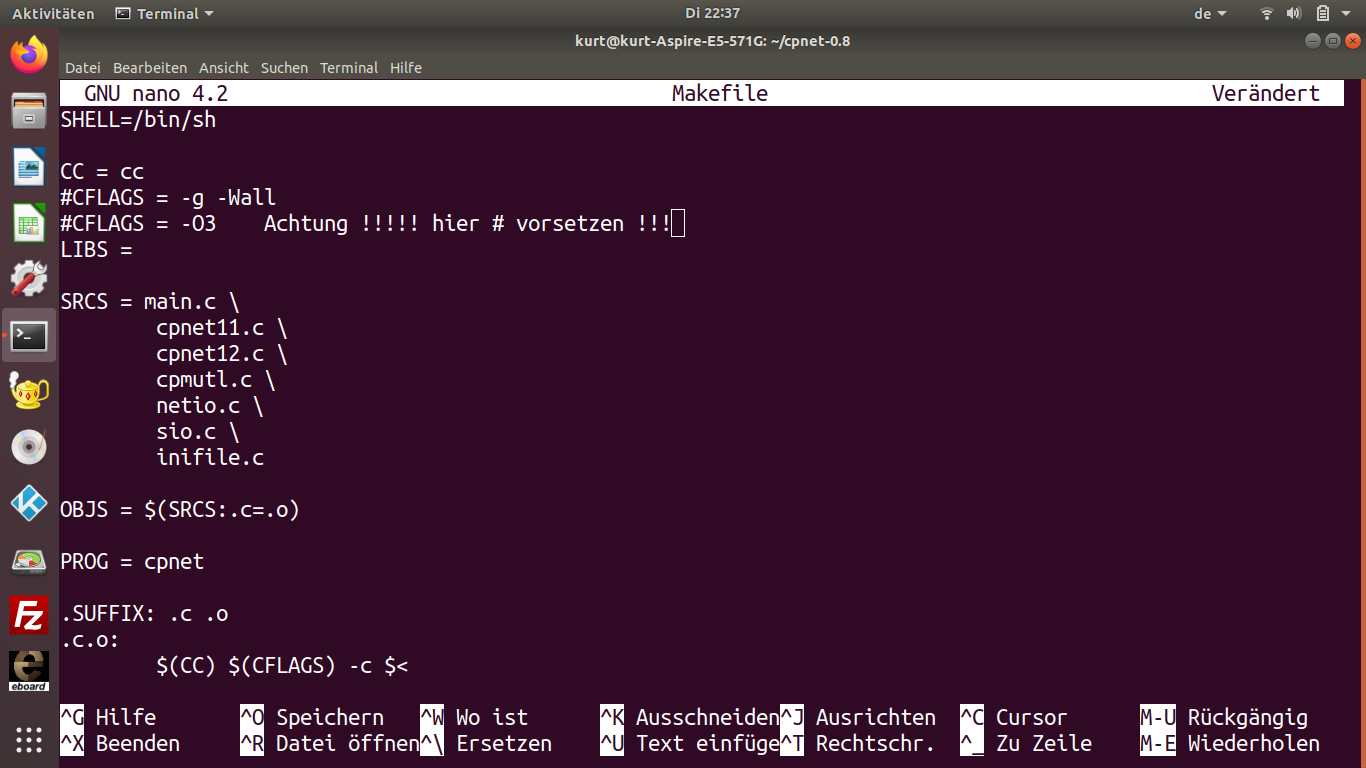The width and height of the screenshot is (1366, 768).
Task: Click the Aktivitäten button
Action: click(53, 14)
